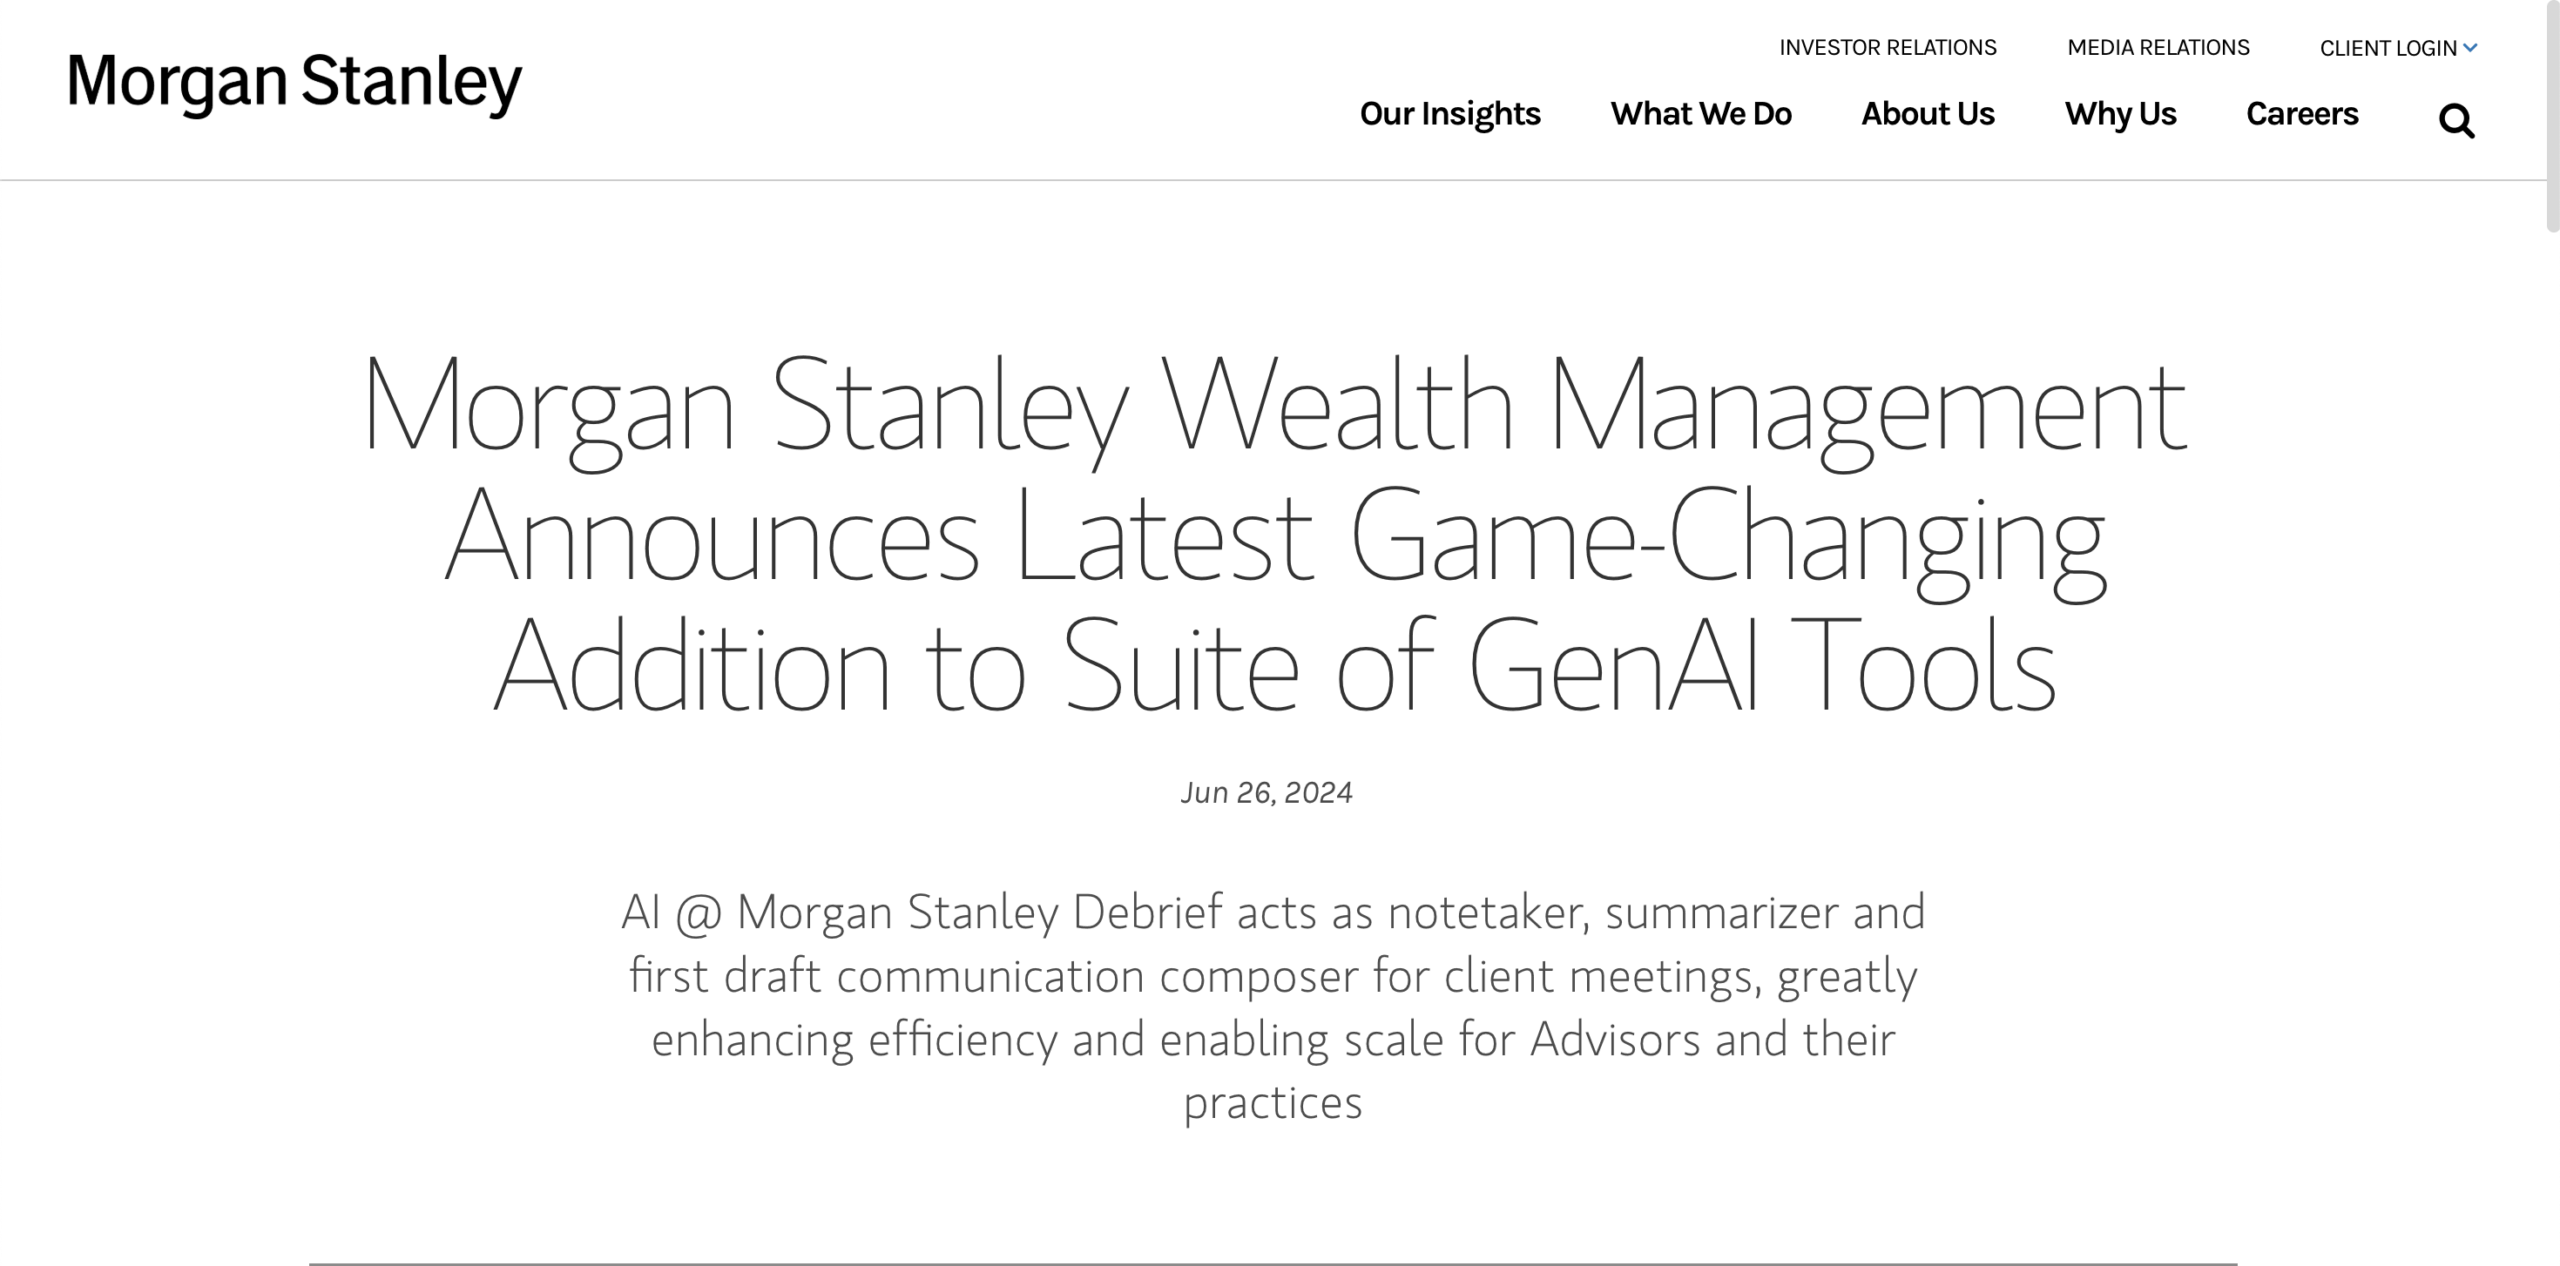Go to Investor Relations
Image resolution: width=2560 pixels, height=1266 pixels.
(x=1887, y=48)
